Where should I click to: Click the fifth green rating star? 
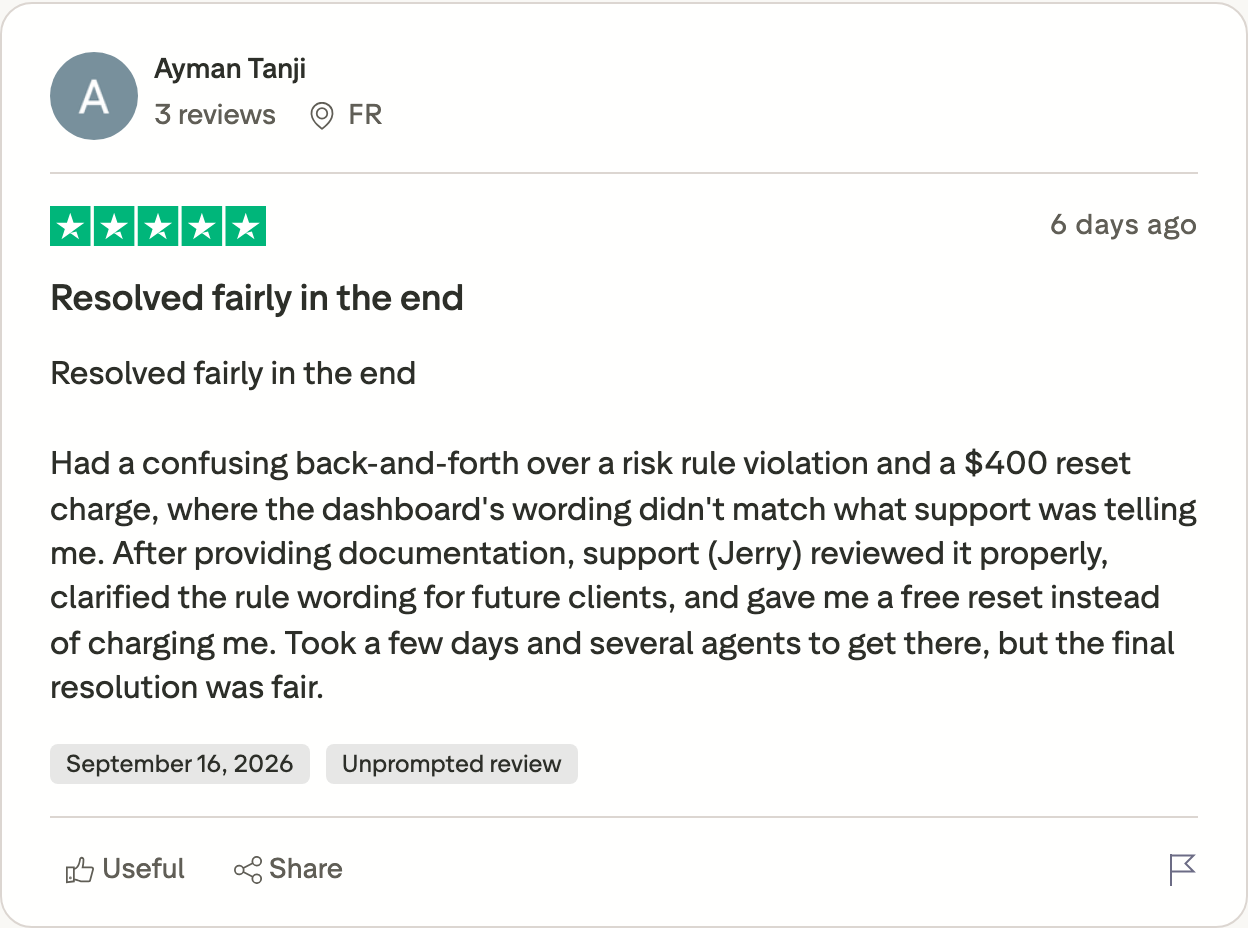pos(244,226)
